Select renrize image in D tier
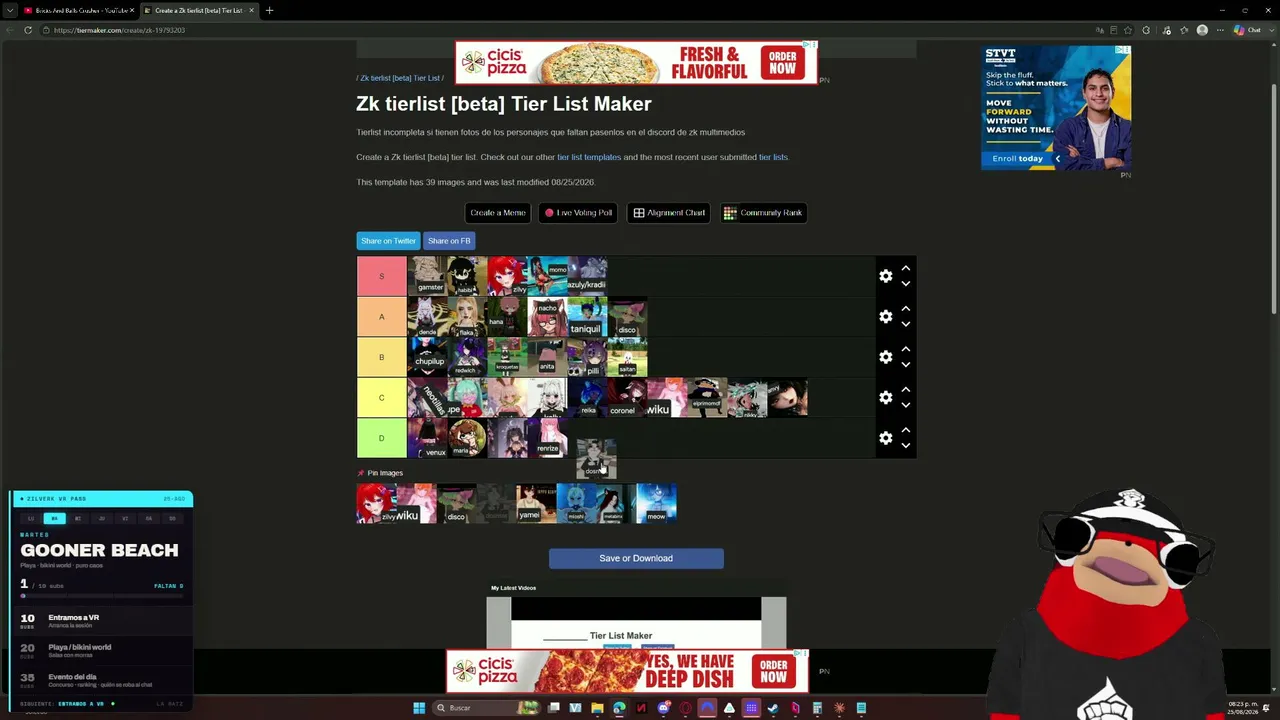Viewport: 1280px width, 720px height. point(547,438)
